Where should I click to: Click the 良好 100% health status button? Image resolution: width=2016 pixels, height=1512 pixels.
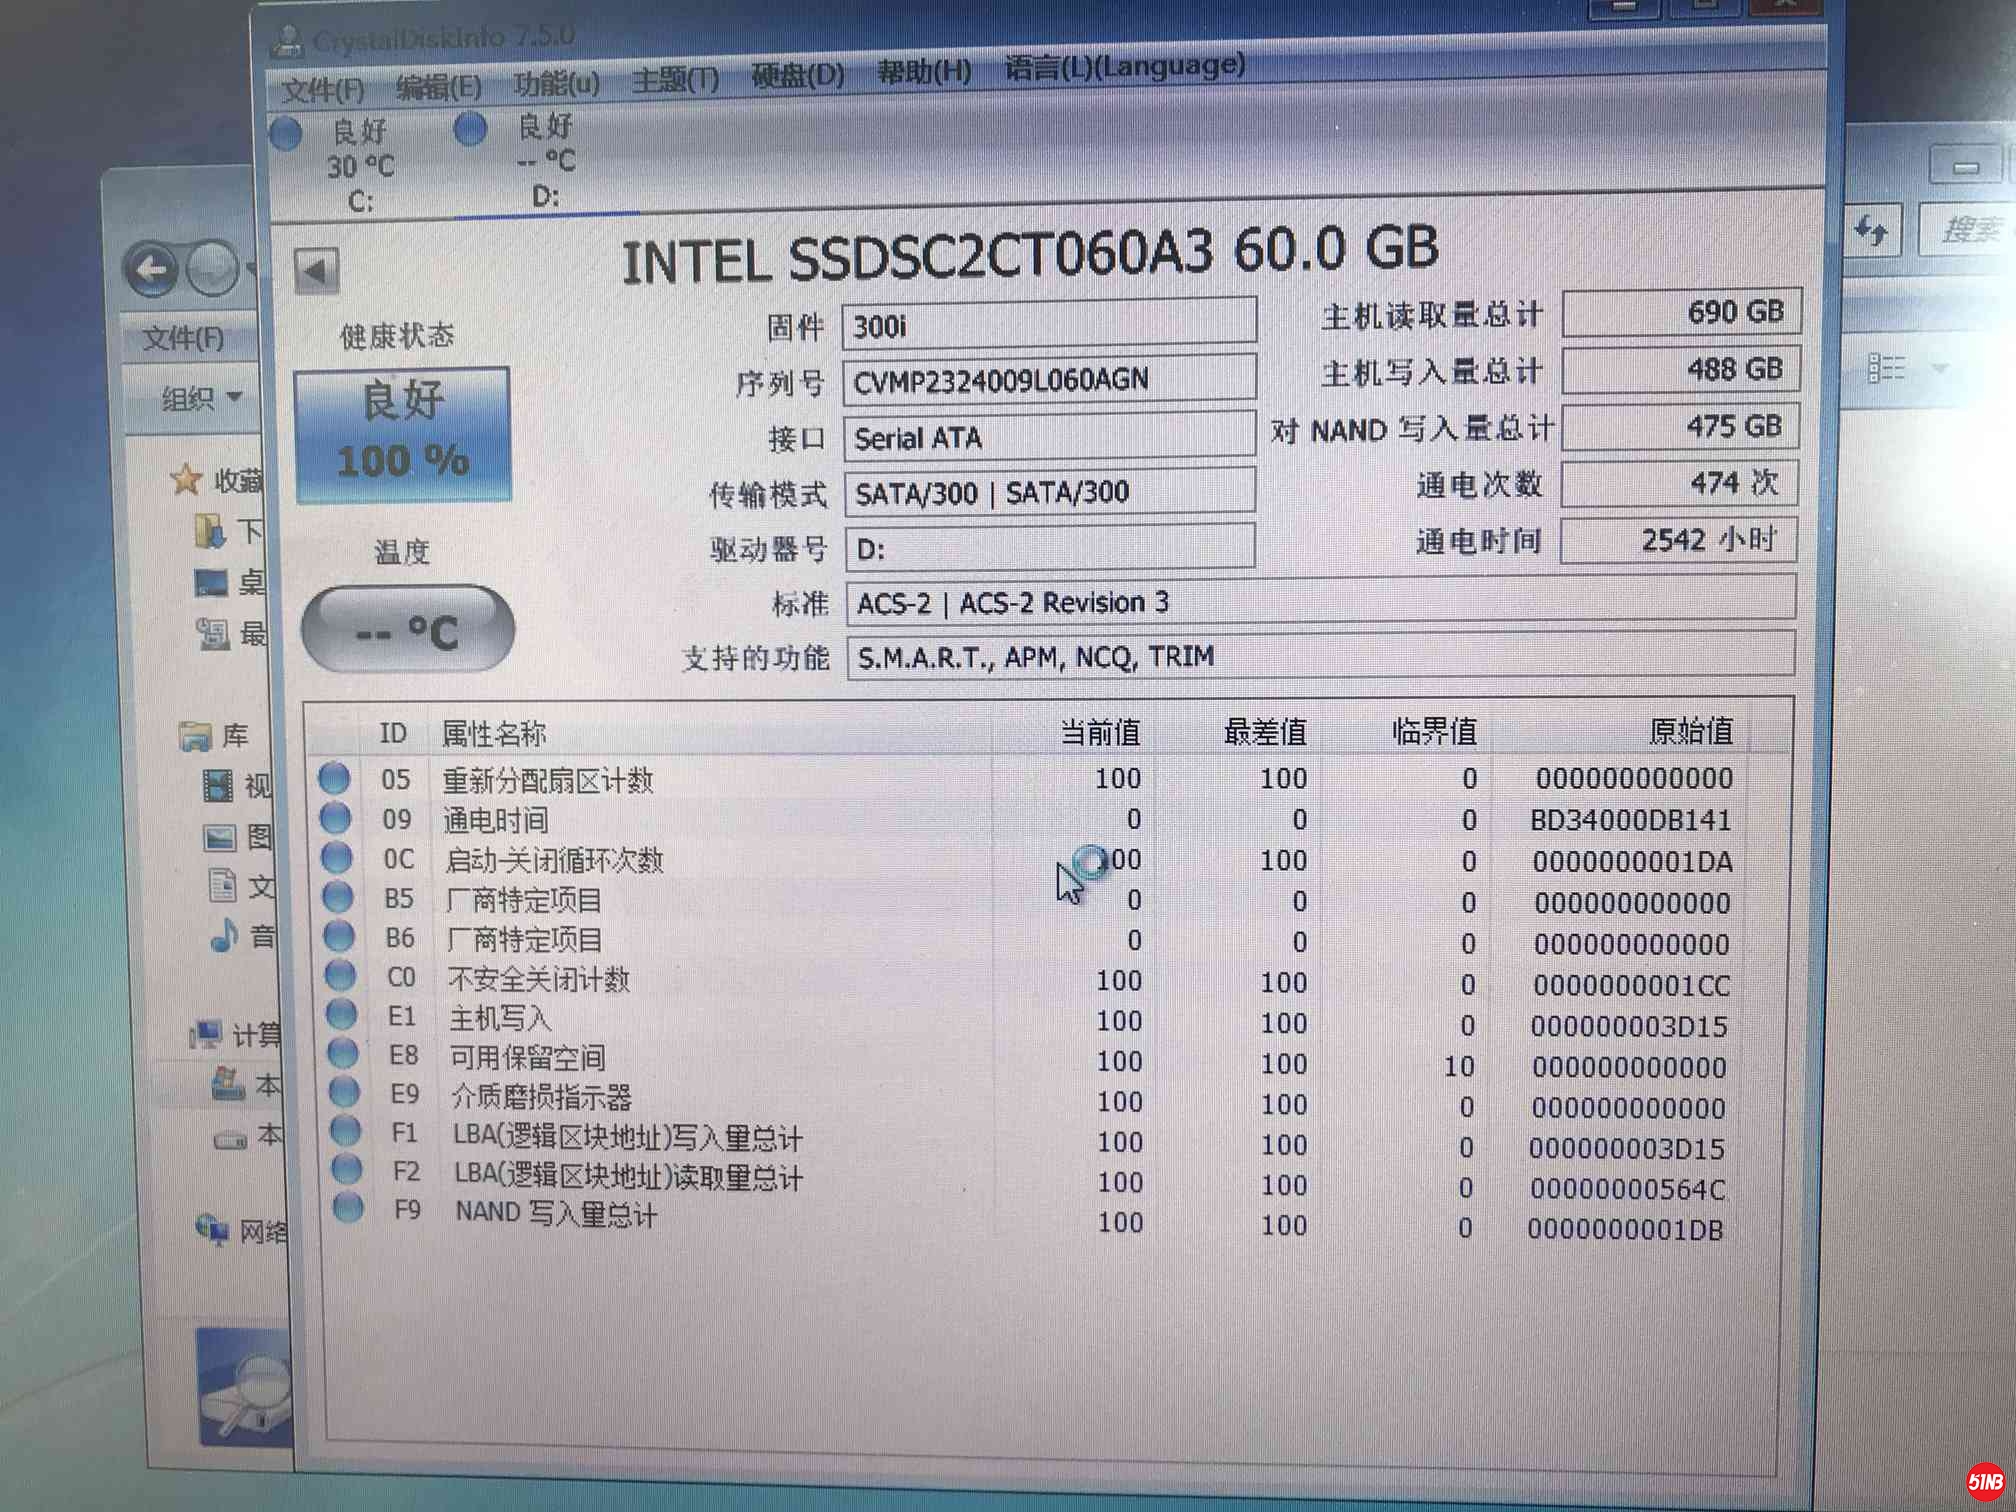pyautogui.click(x=403, y=433)
